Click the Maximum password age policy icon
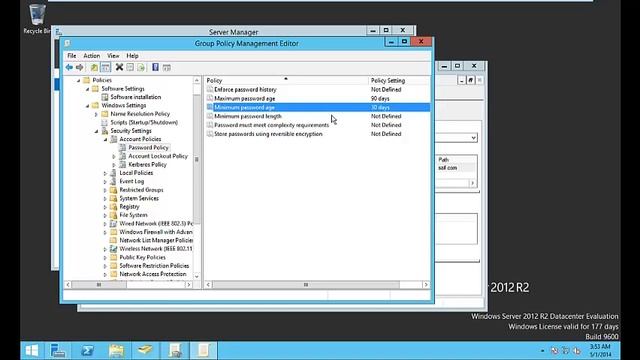The height and width of the screenshot is (360, 640). [210, 98]
